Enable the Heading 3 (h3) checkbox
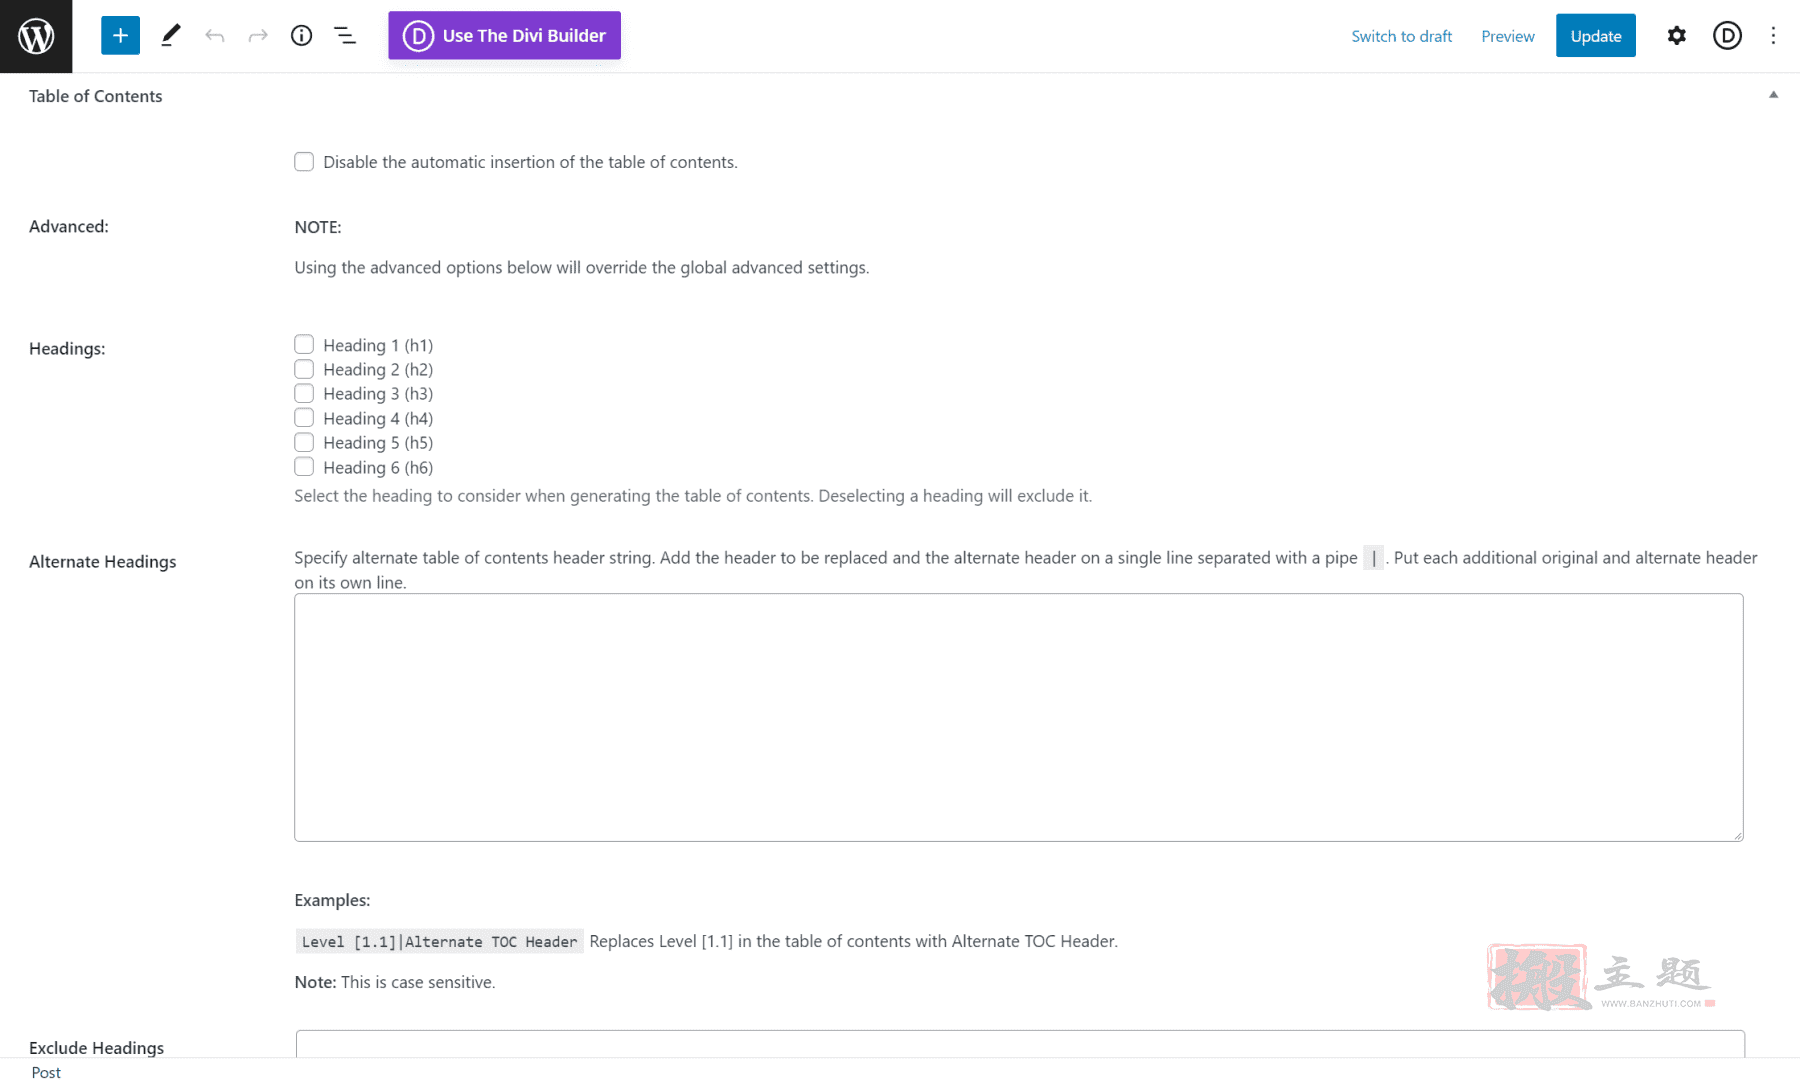 pyautogui.click(x=304, y=393)
